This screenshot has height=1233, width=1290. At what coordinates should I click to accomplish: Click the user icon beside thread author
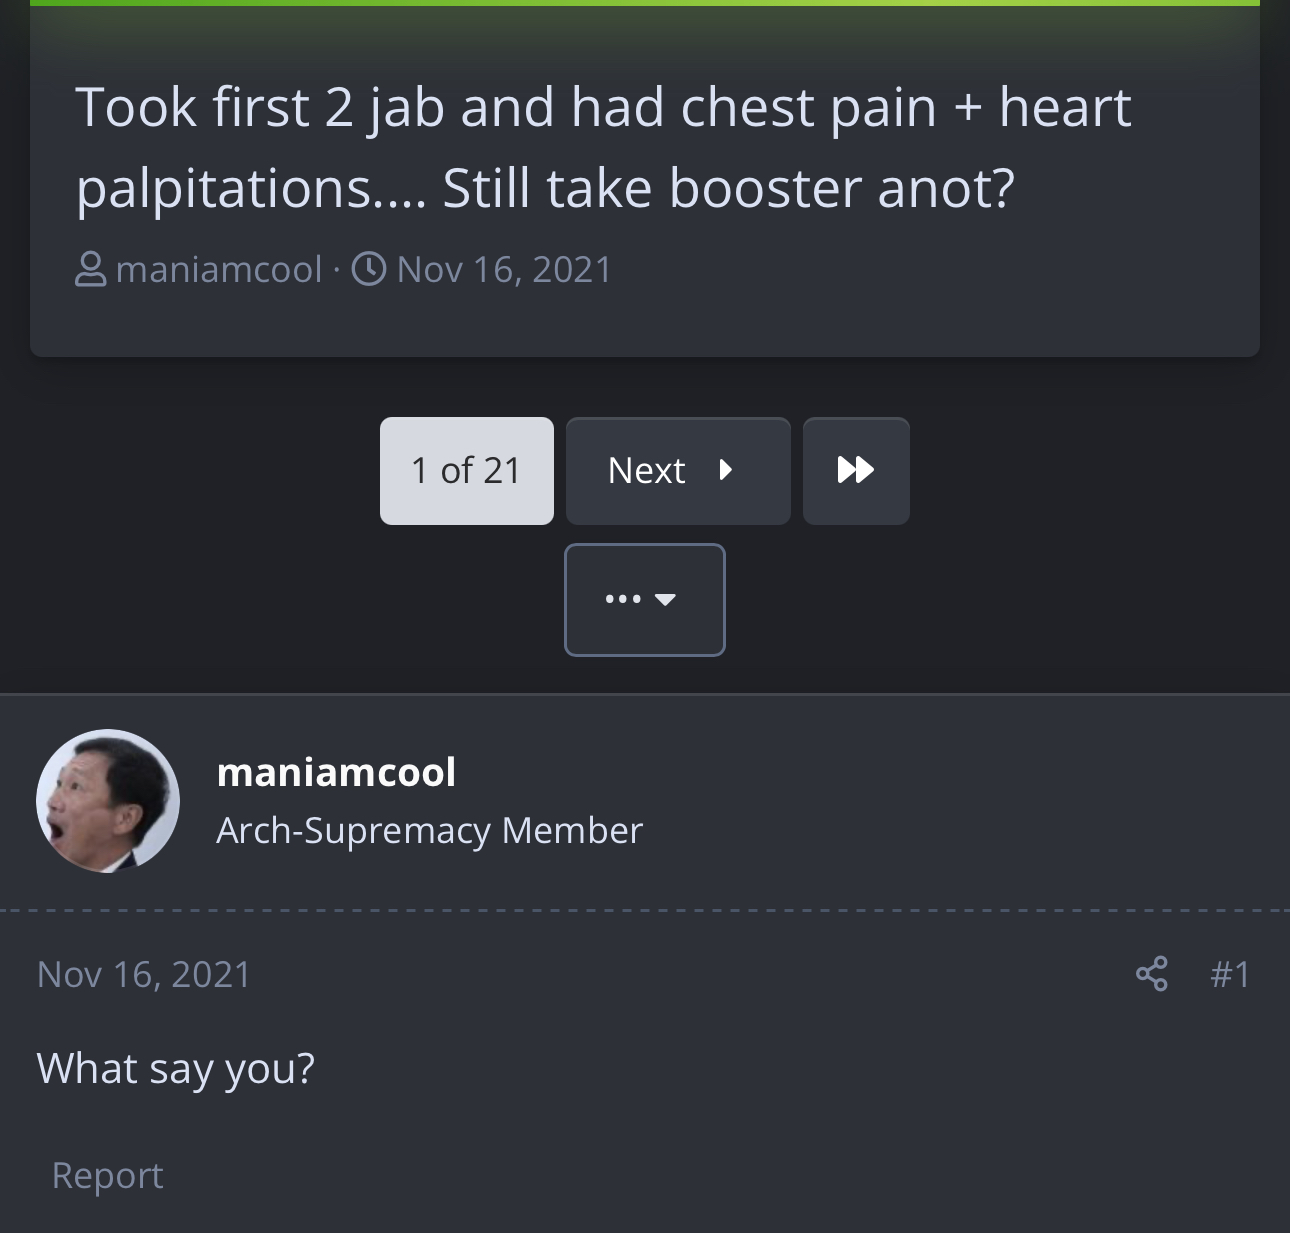pyautogui.click(x=91, y=270)
